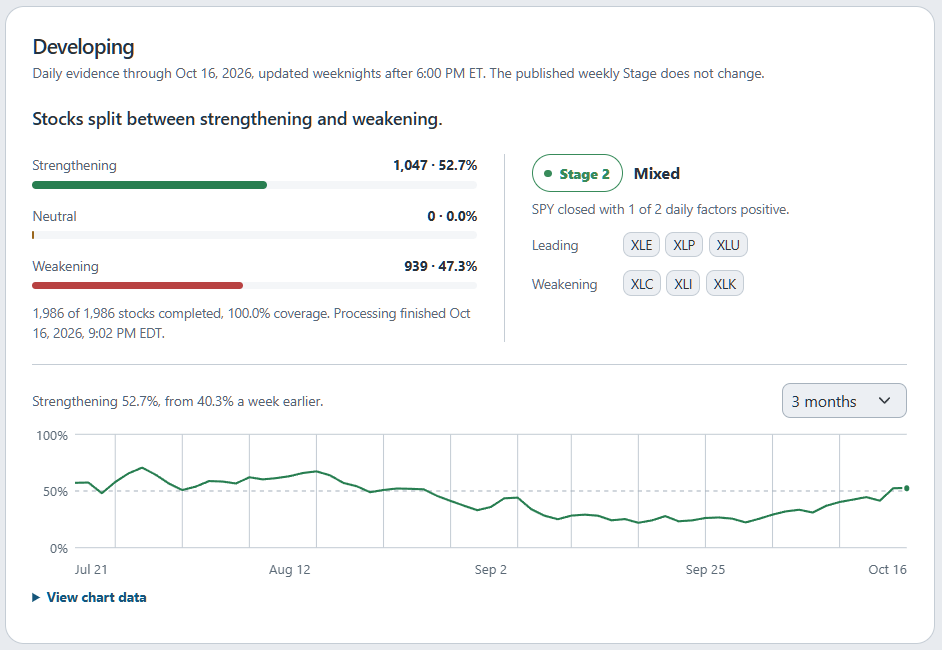This screenshot has width=942, height=650.
Task: Click the Neutral progress bar track
Action: (x=255, y=235)
